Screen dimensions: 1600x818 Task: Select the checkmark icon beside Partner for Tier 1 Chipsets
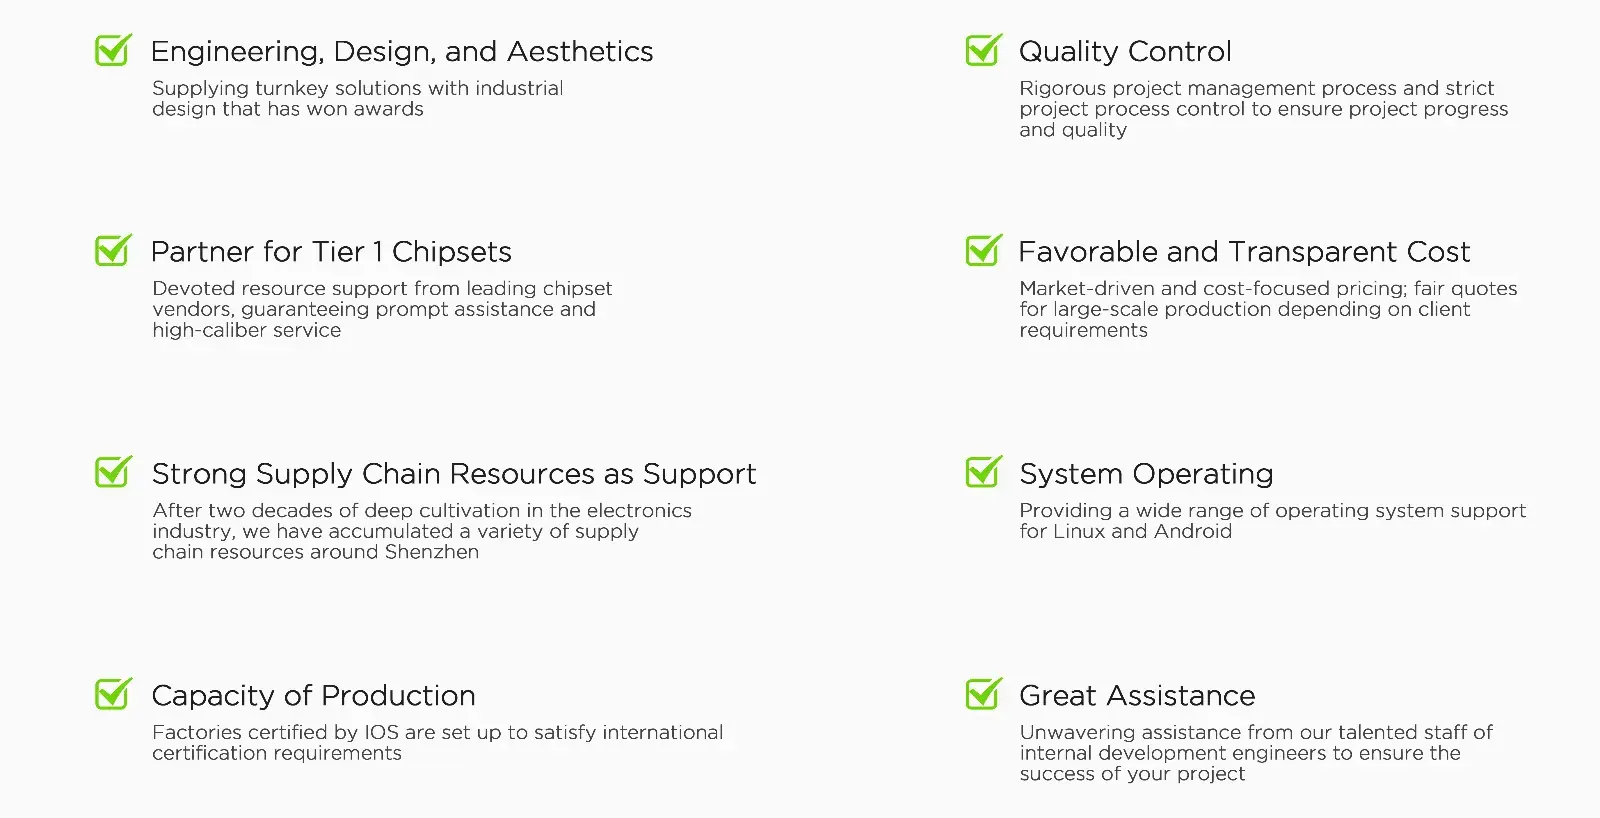[x=112, y=250]
